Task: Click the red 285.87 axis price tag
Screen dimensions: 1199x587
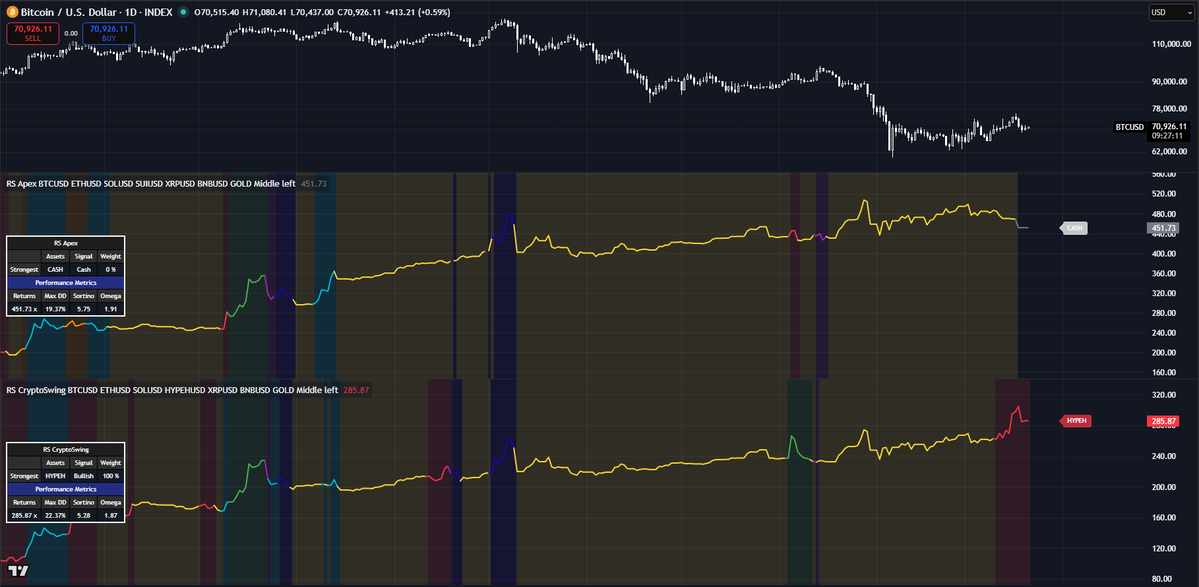Action: click(1162, 420)
